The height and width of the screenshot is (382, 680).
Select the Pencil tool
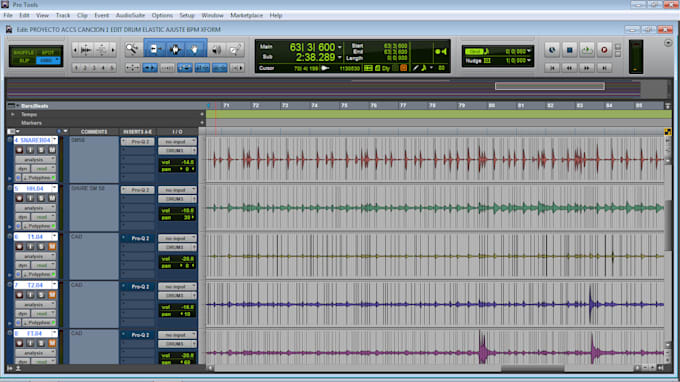pyautogui.click(x=235, y=49)
